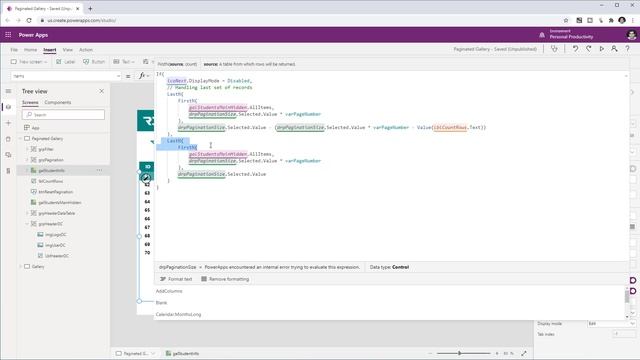Open the Display mode dropdown
640x360 pixels.
[611, 324]
